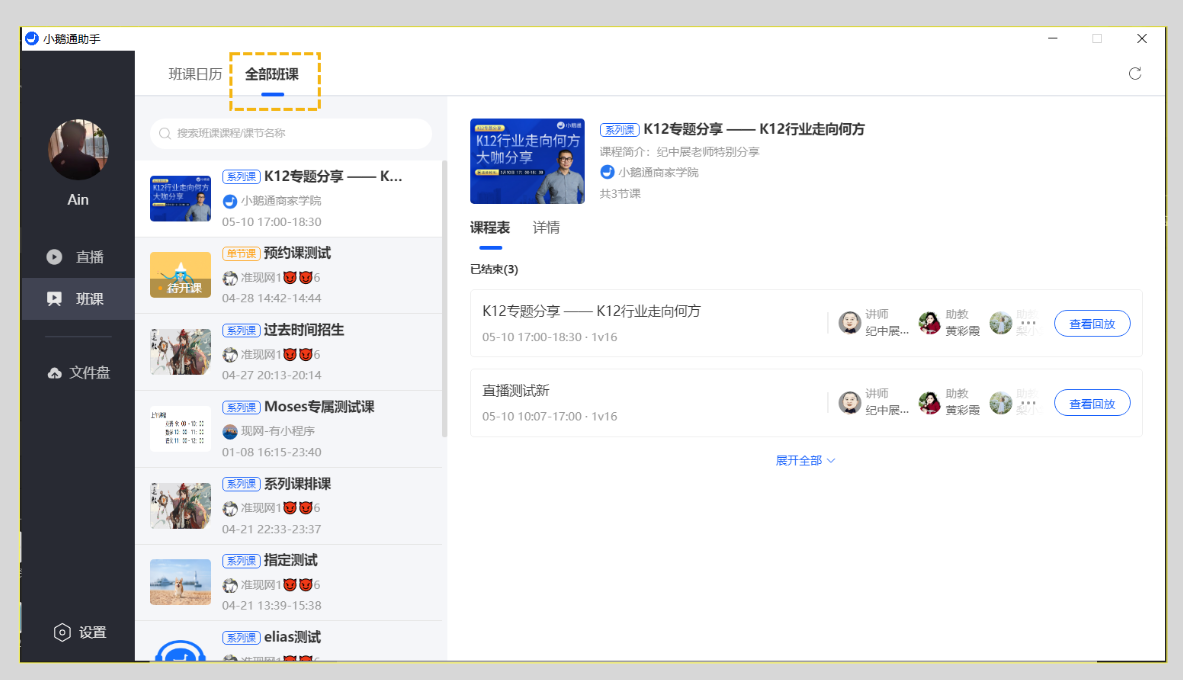Click the refresh icon at top right
The width and height of the screenshot is (1183, 680).
(1134, 73)
